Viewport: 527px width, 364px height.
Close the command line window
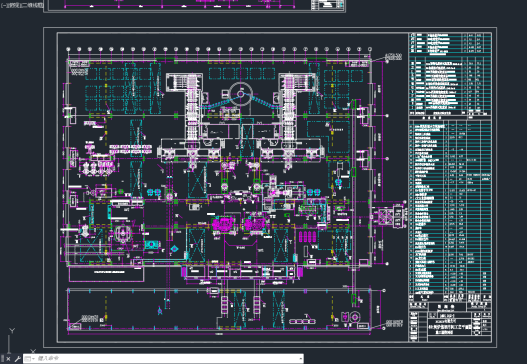(8, 359)
